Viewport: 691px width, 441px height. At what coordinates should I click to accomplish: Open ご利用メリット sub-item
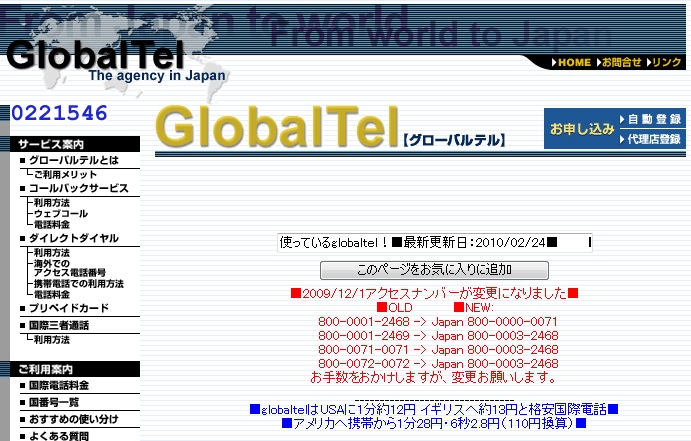[65, 174]
